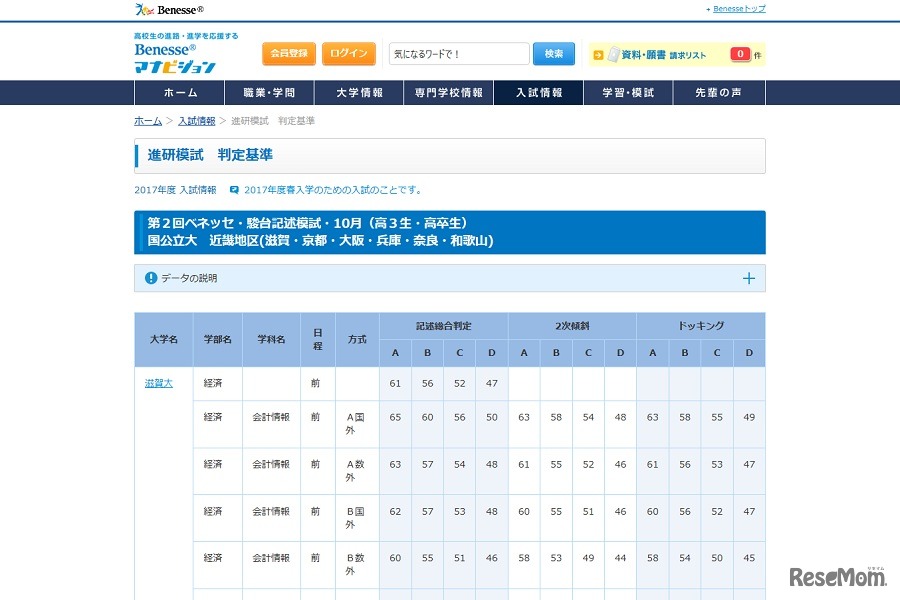This screenshot has width=900, height=600.
Task: Click the search keyword input field
Action: pos(459,54)
